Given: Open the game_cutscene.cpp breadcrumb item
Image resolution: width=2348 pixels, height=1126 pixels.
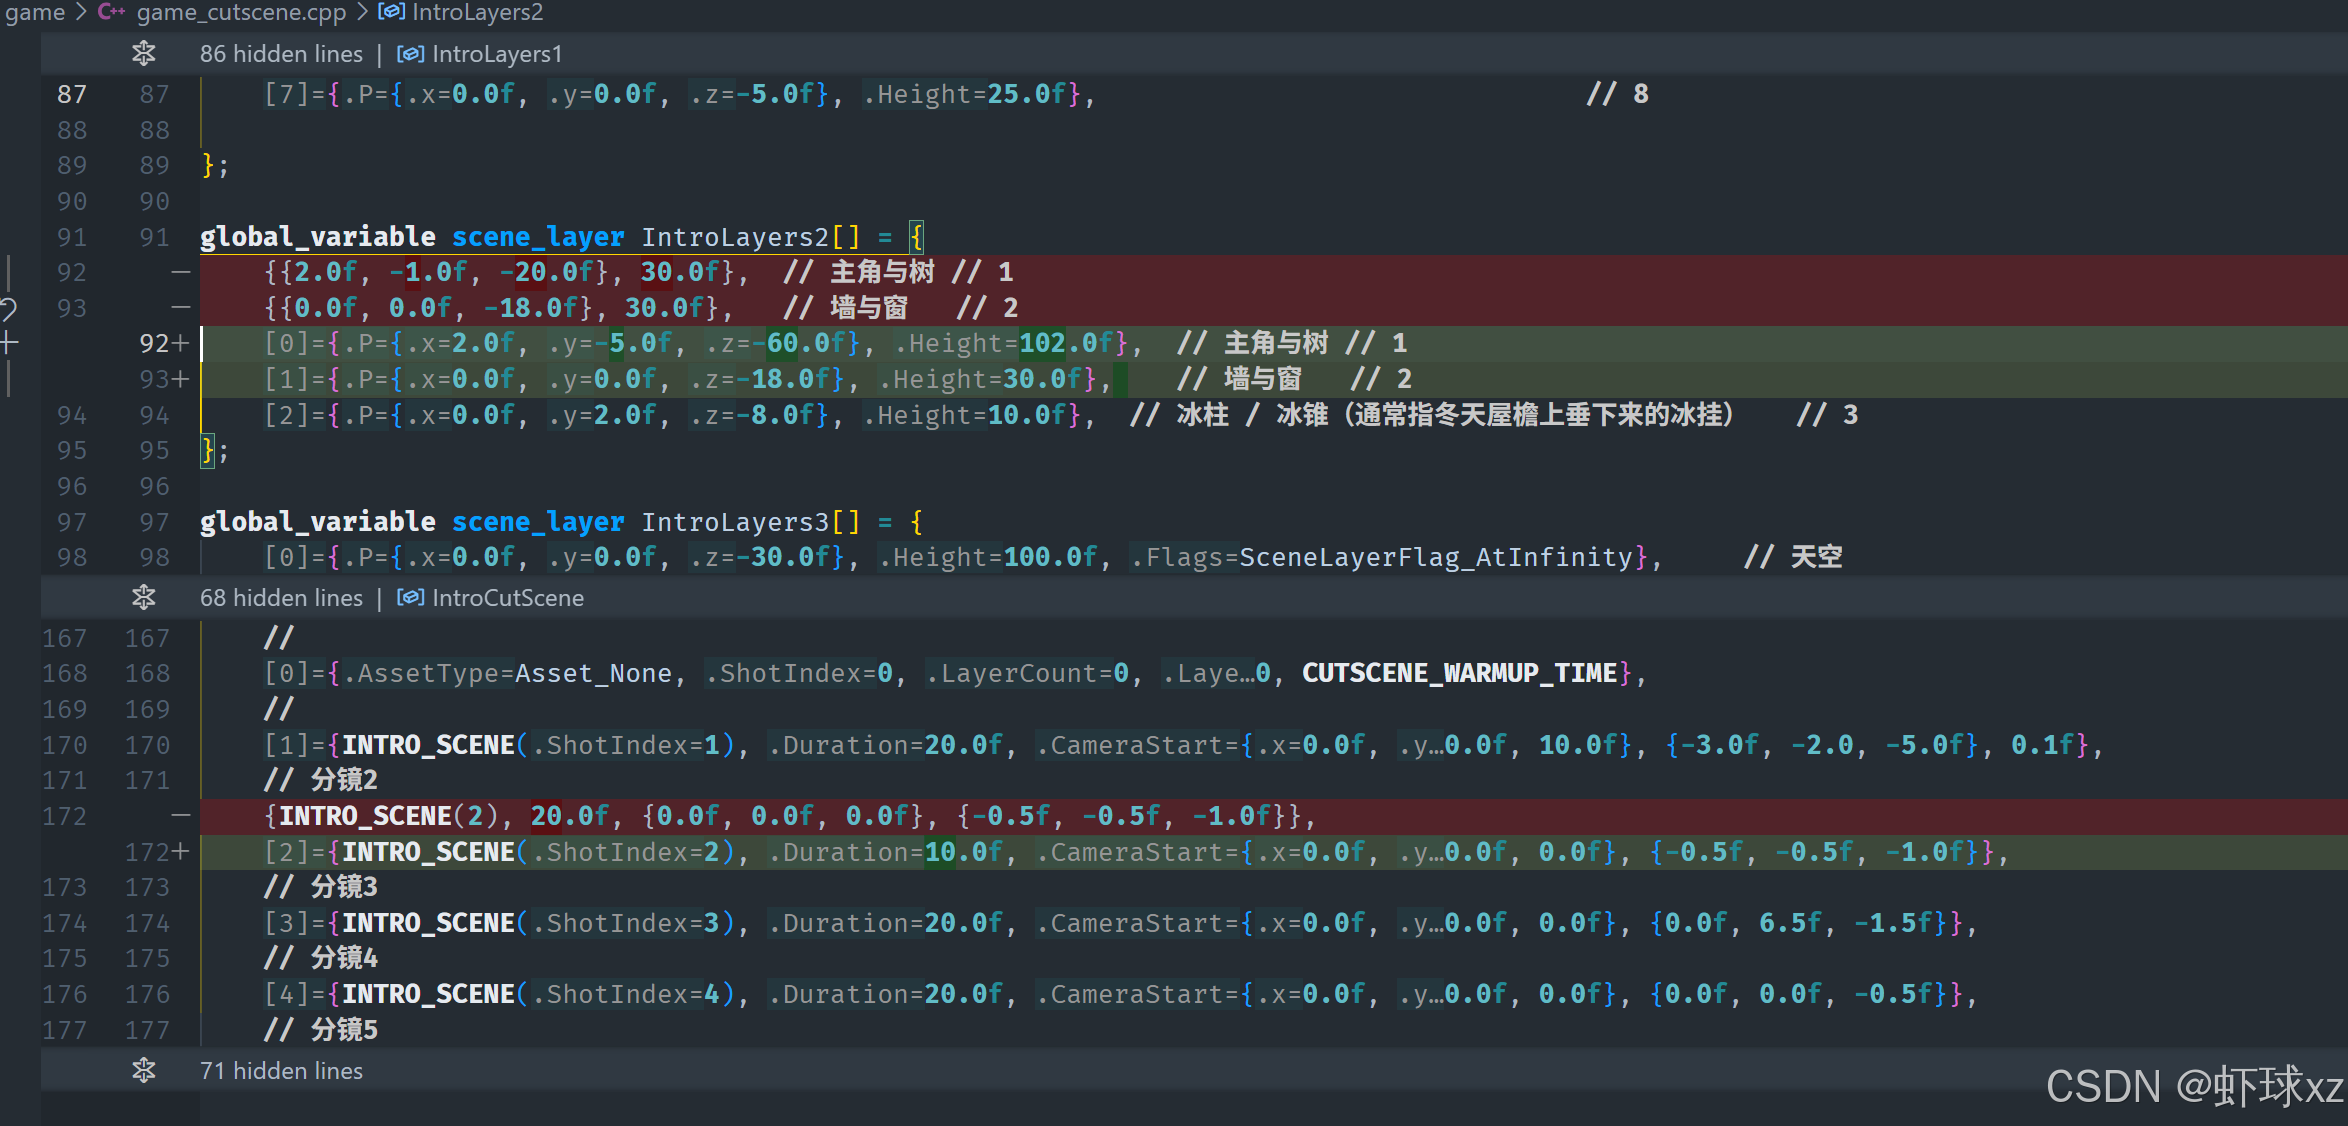Looking at the screenshot, I should (x=241, y=12).
